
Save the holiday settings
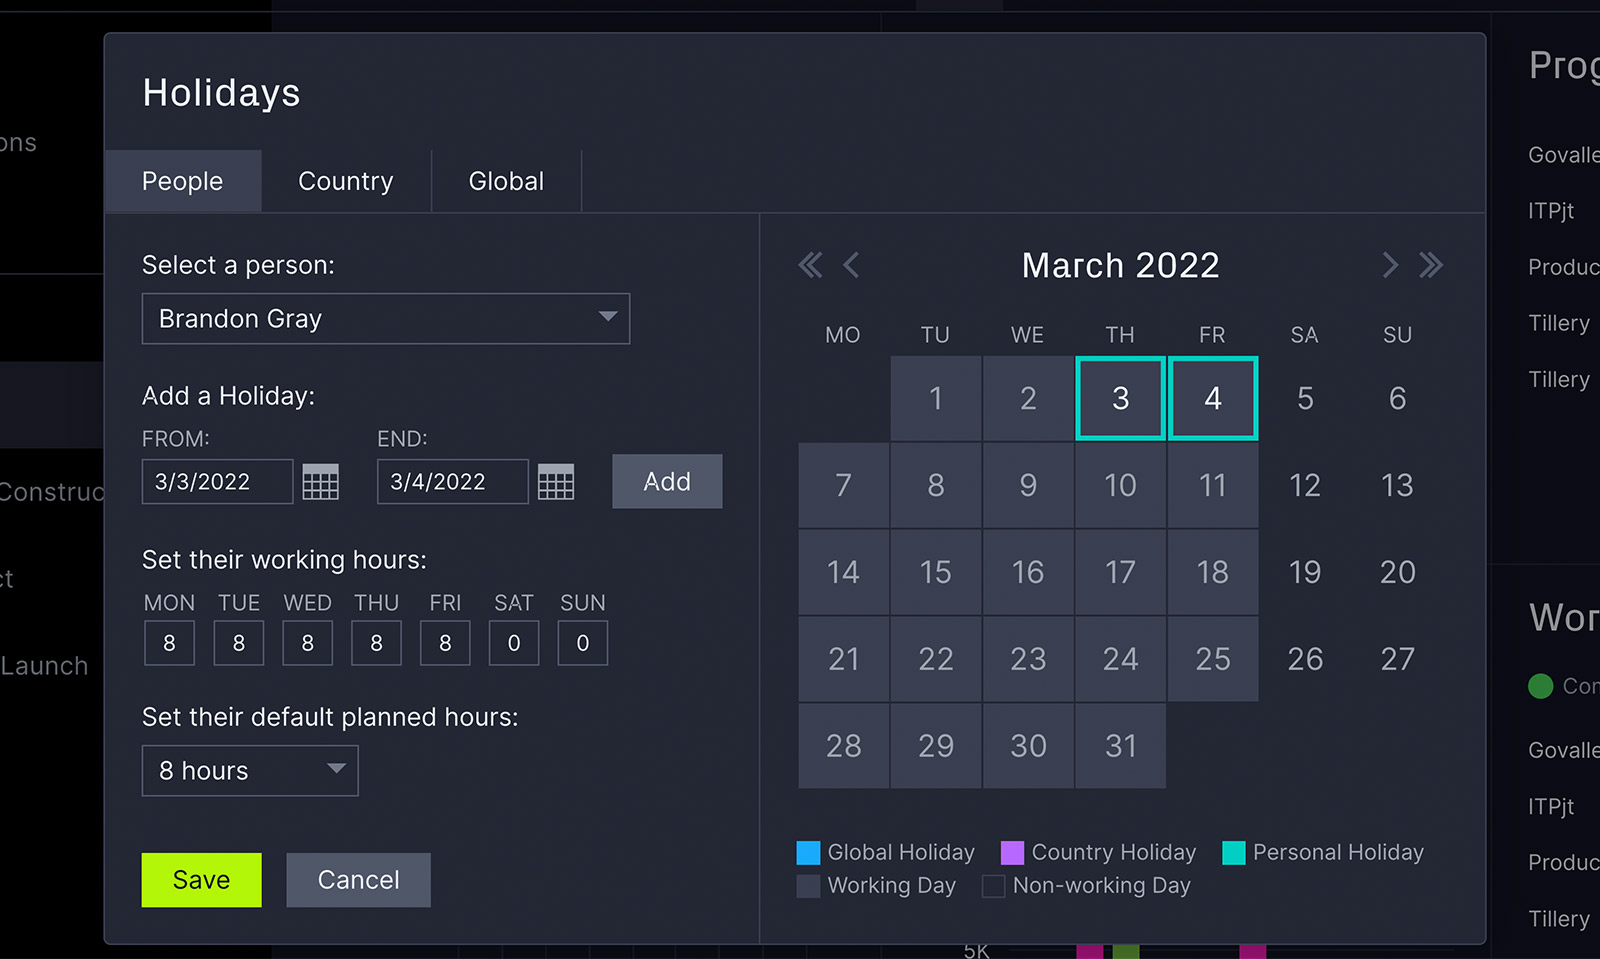click(x=200, y=880)
